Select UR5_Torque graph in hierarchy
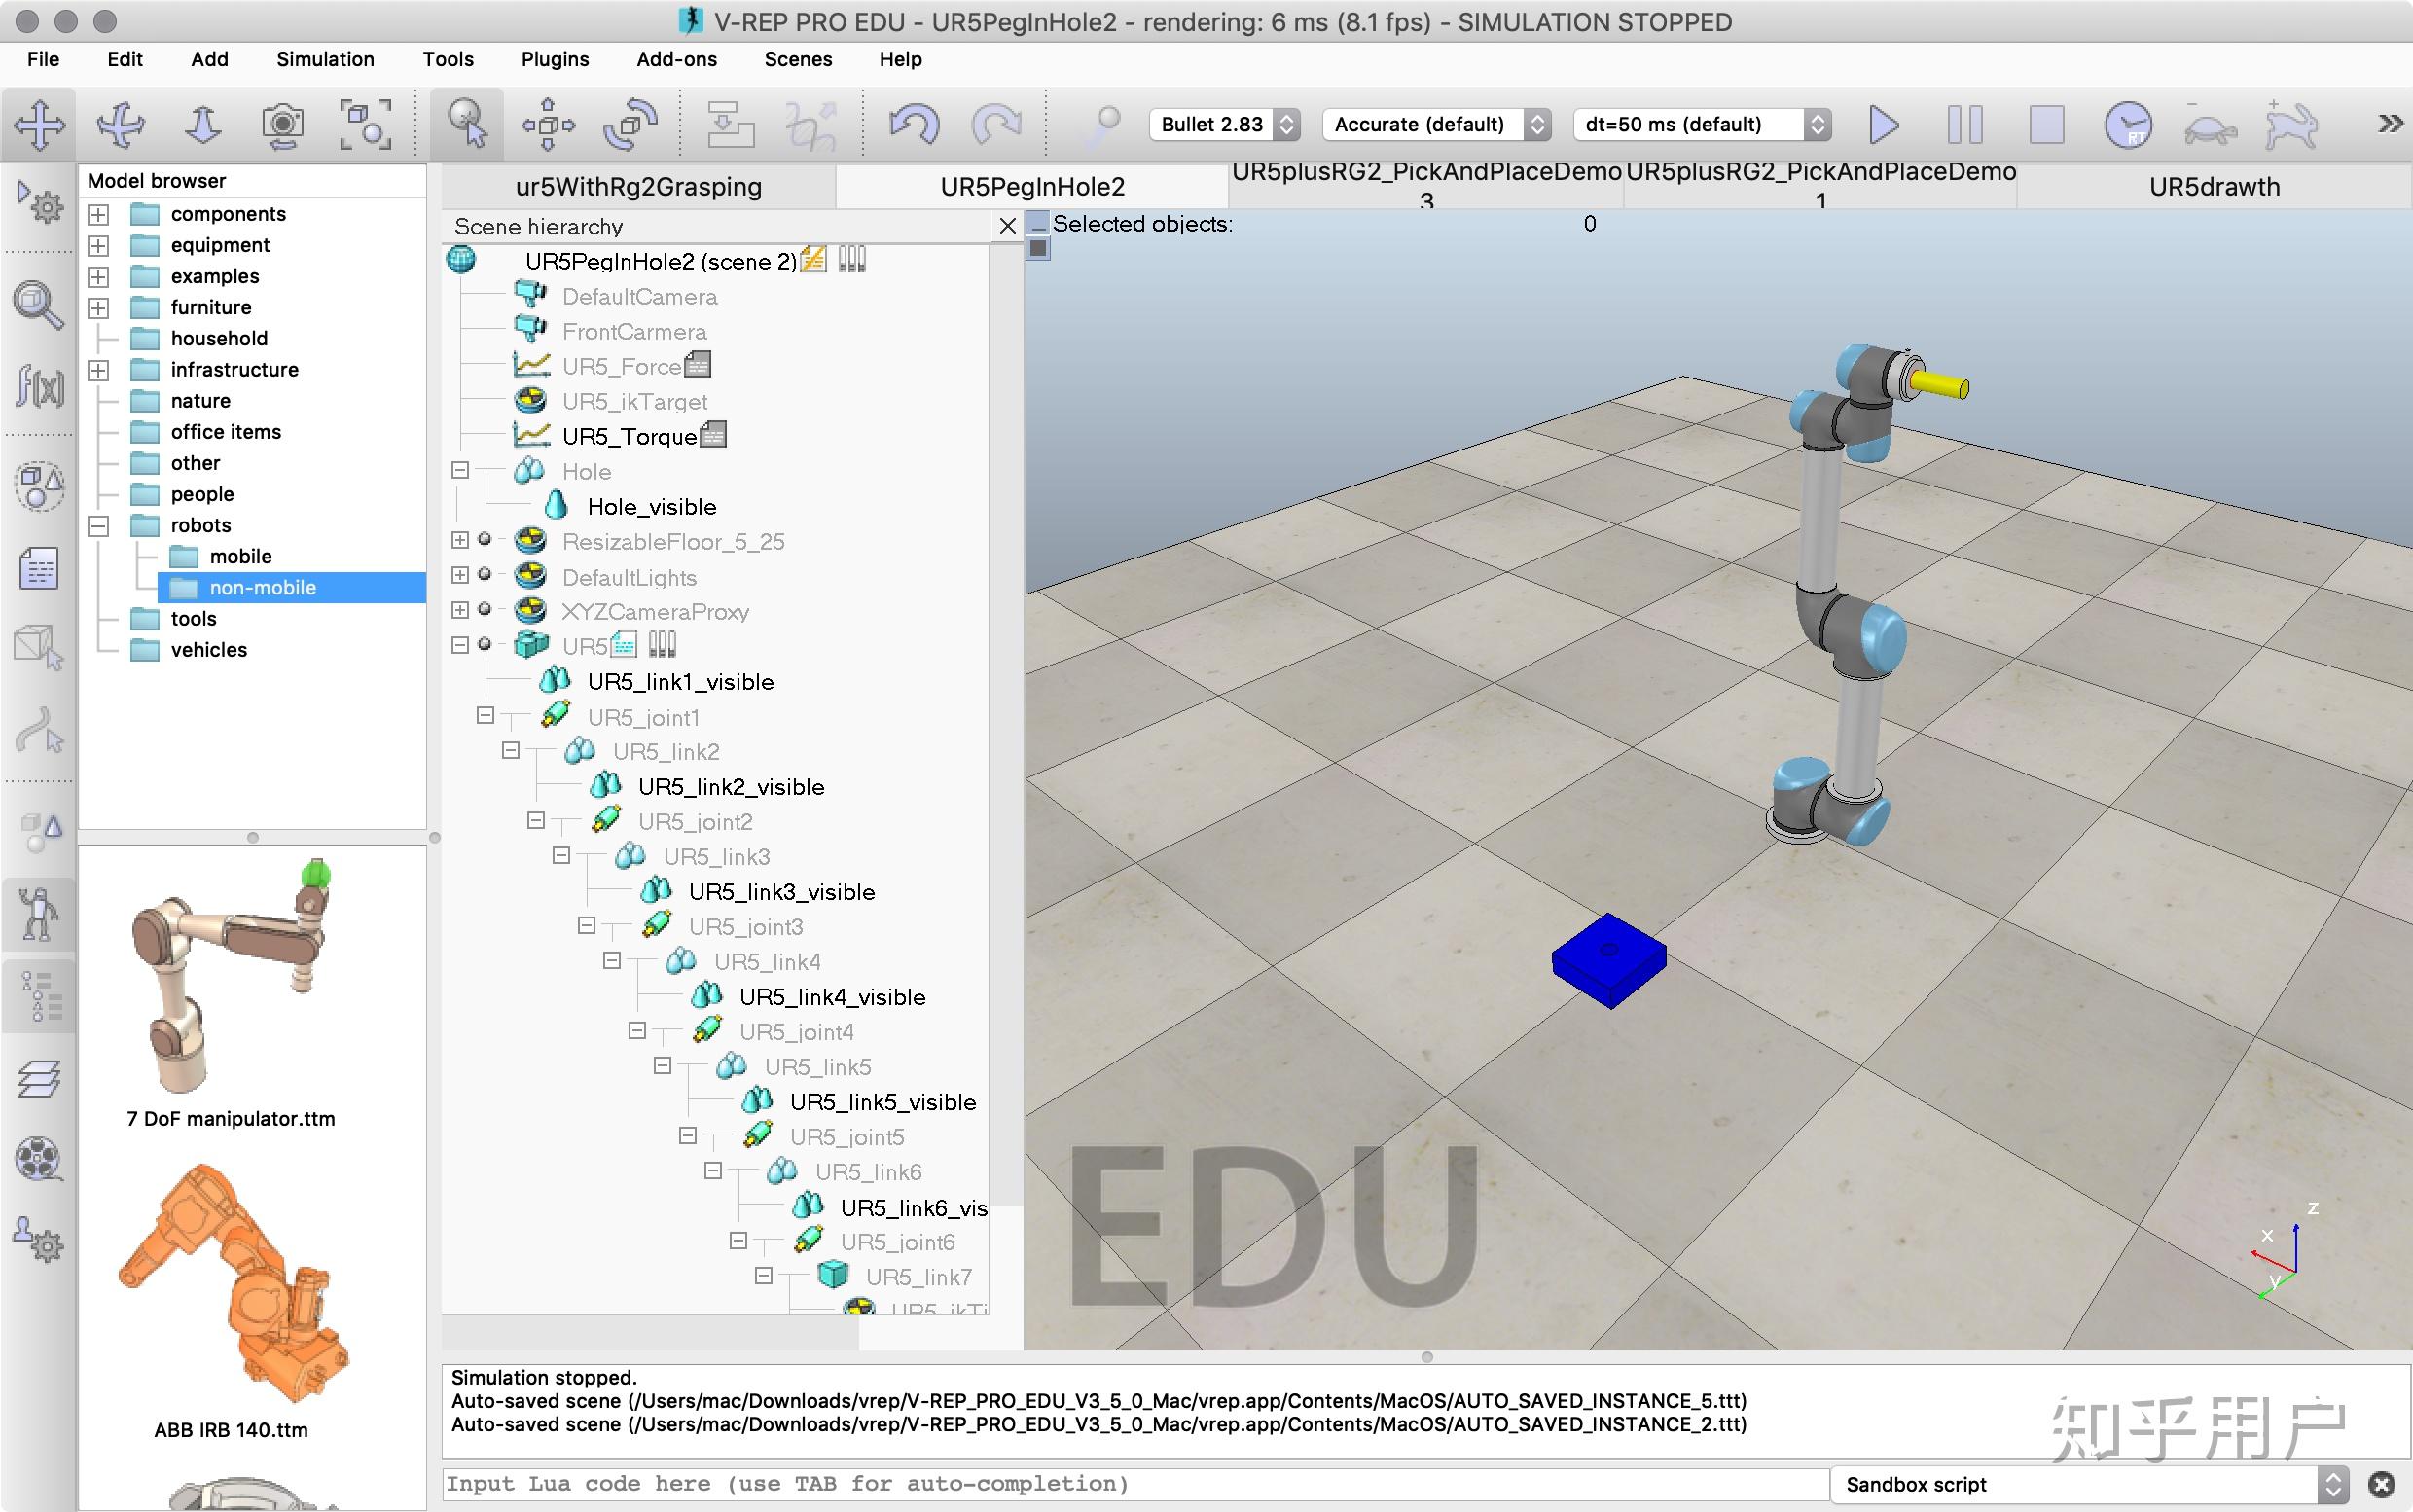The width and height of the screenshot is (2413, 1512). tap(628, 436)
